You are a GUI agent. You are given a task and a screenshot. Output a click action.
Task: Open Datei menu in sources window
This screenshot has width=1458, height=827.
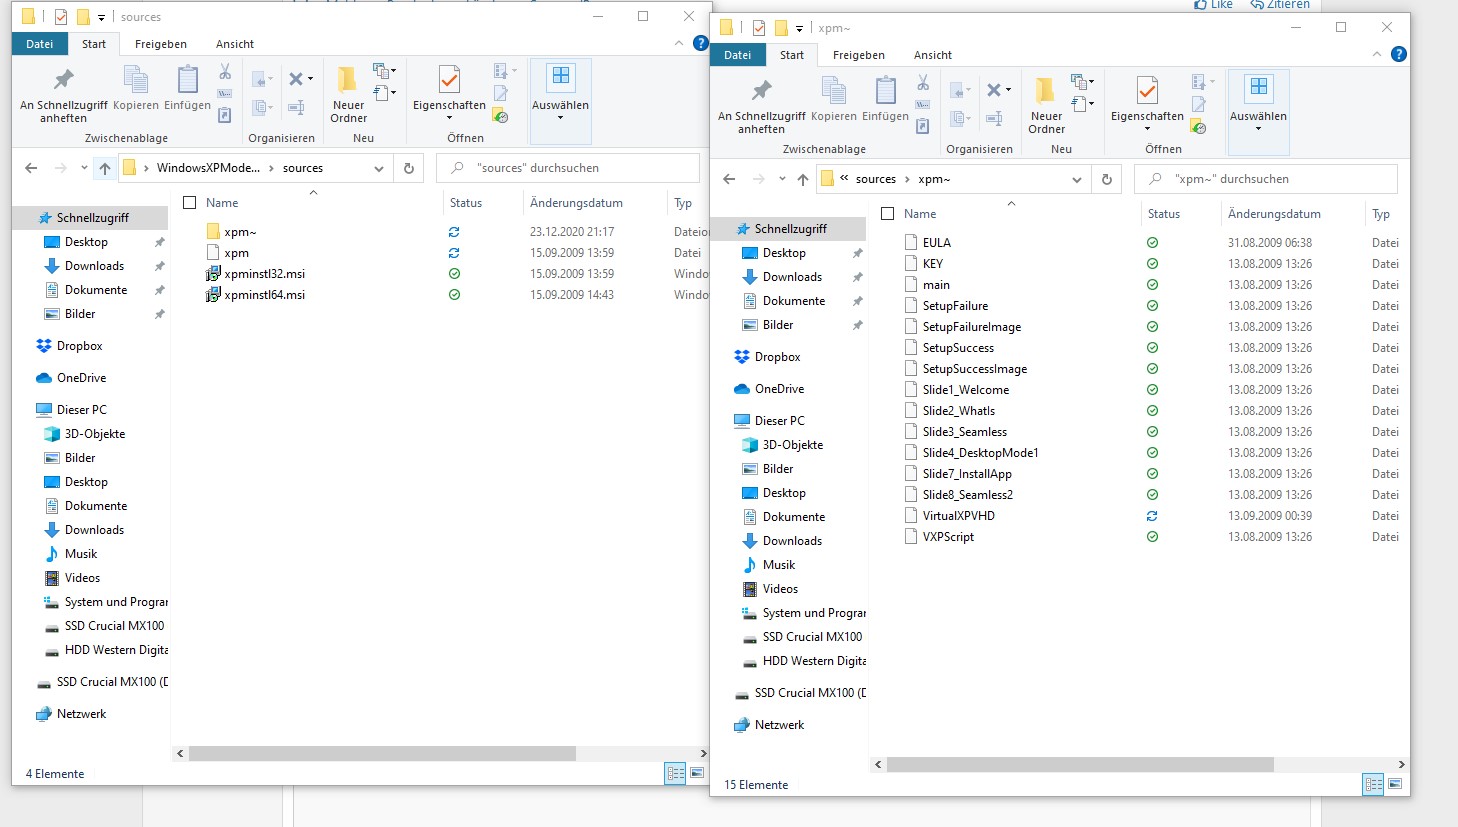40,44
